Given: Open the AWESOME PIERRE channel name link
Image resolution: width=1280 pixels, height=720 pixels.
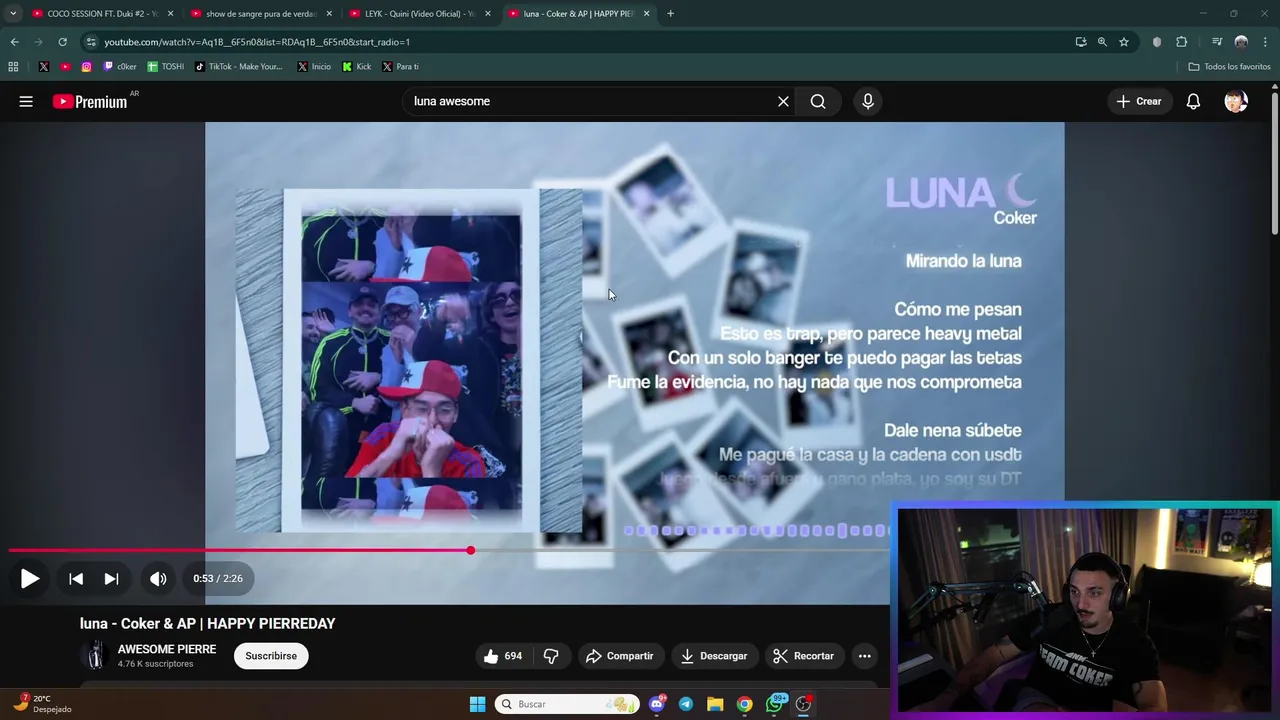Looking at the screenshot, I should click(x=167, y=649).
